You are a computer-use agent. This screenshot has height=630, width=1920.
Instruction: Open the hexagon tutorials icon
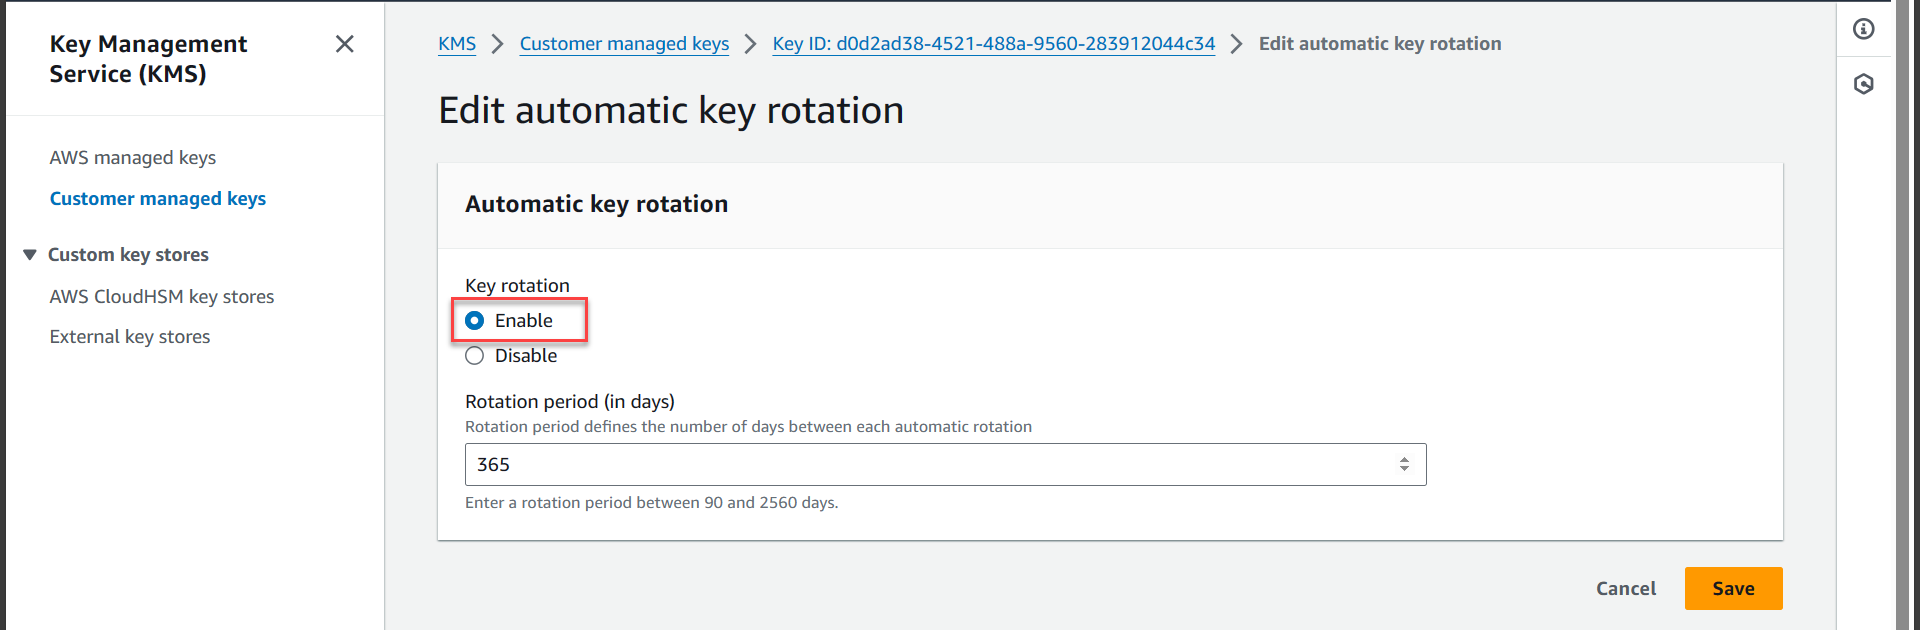(x=1863, y=84)
